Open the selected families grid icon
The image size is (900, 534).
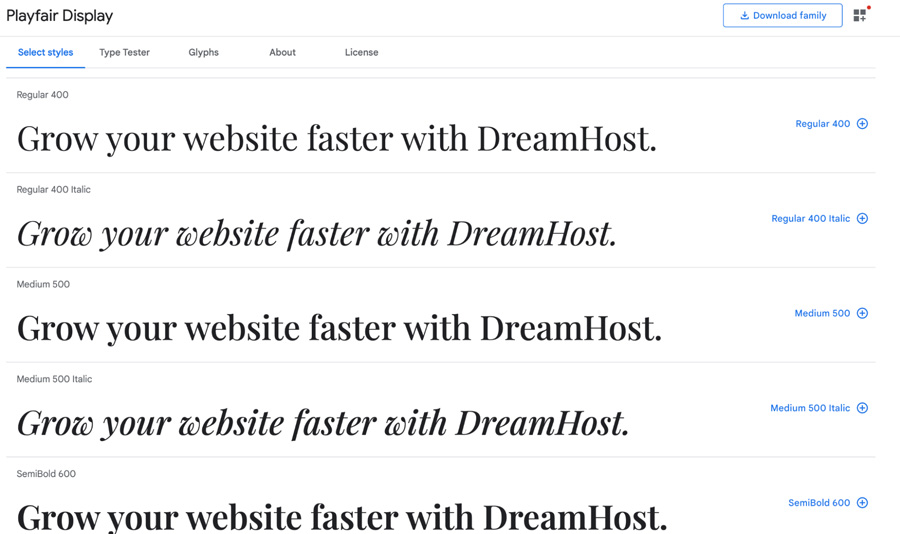(860, 16)
